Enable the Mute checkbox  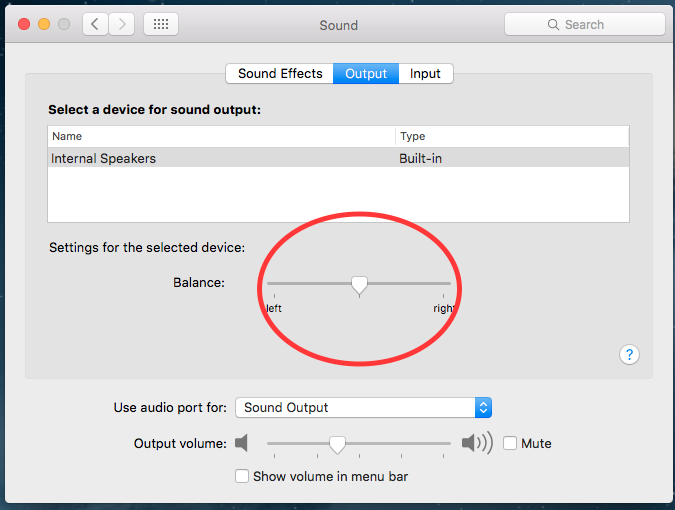(x=510, y=443)
